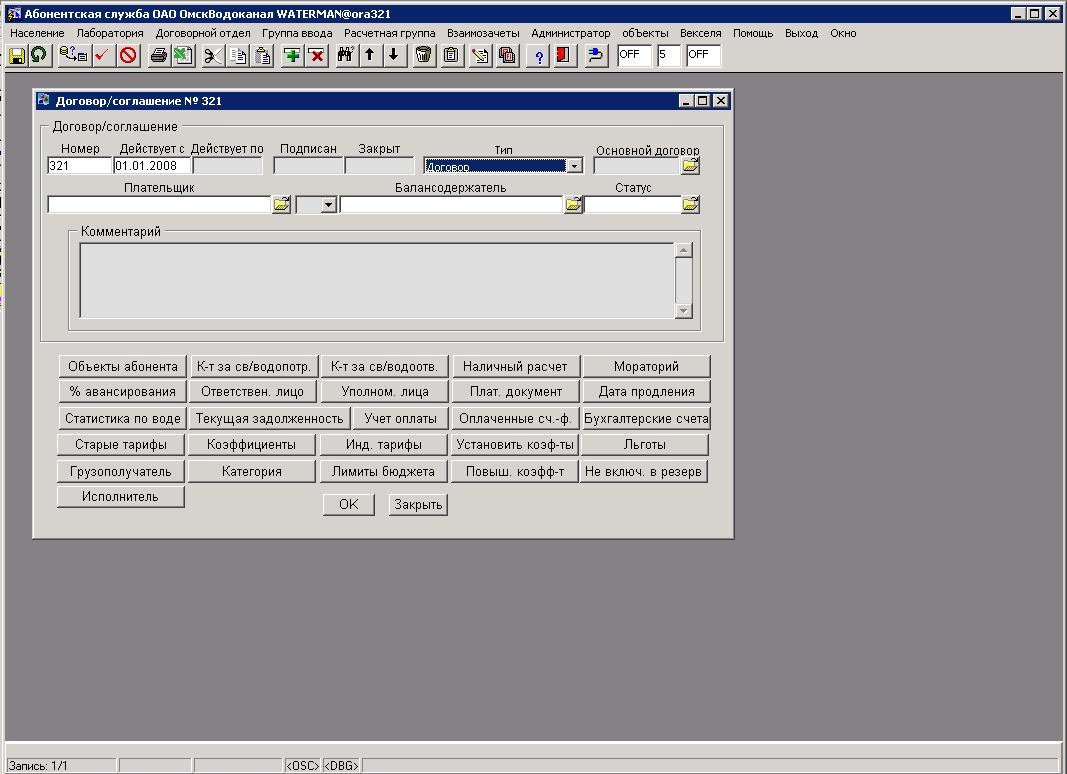
Task: Click the red prohibition circle toolbar icon
Action: 128,55
